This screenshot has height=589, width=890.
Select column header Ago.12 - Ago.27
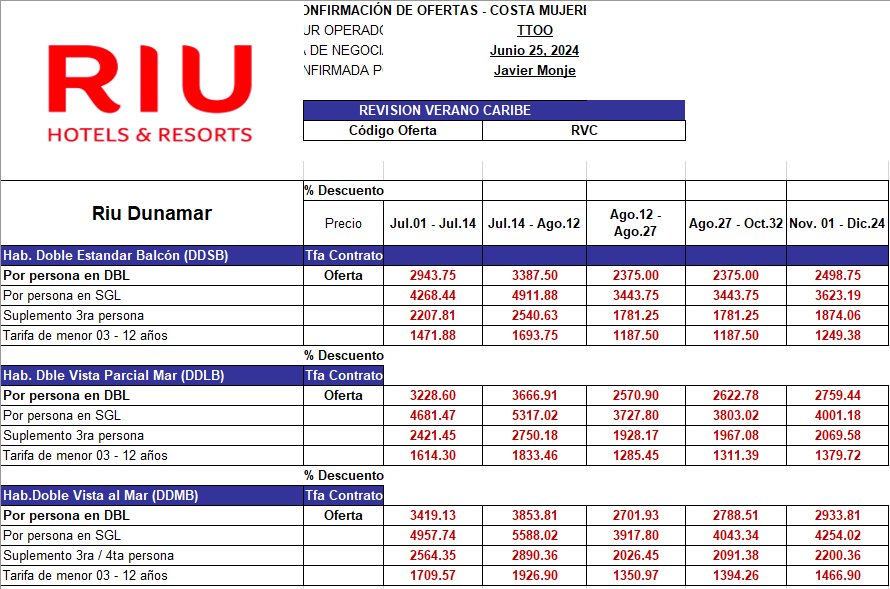tap(636, 223)
